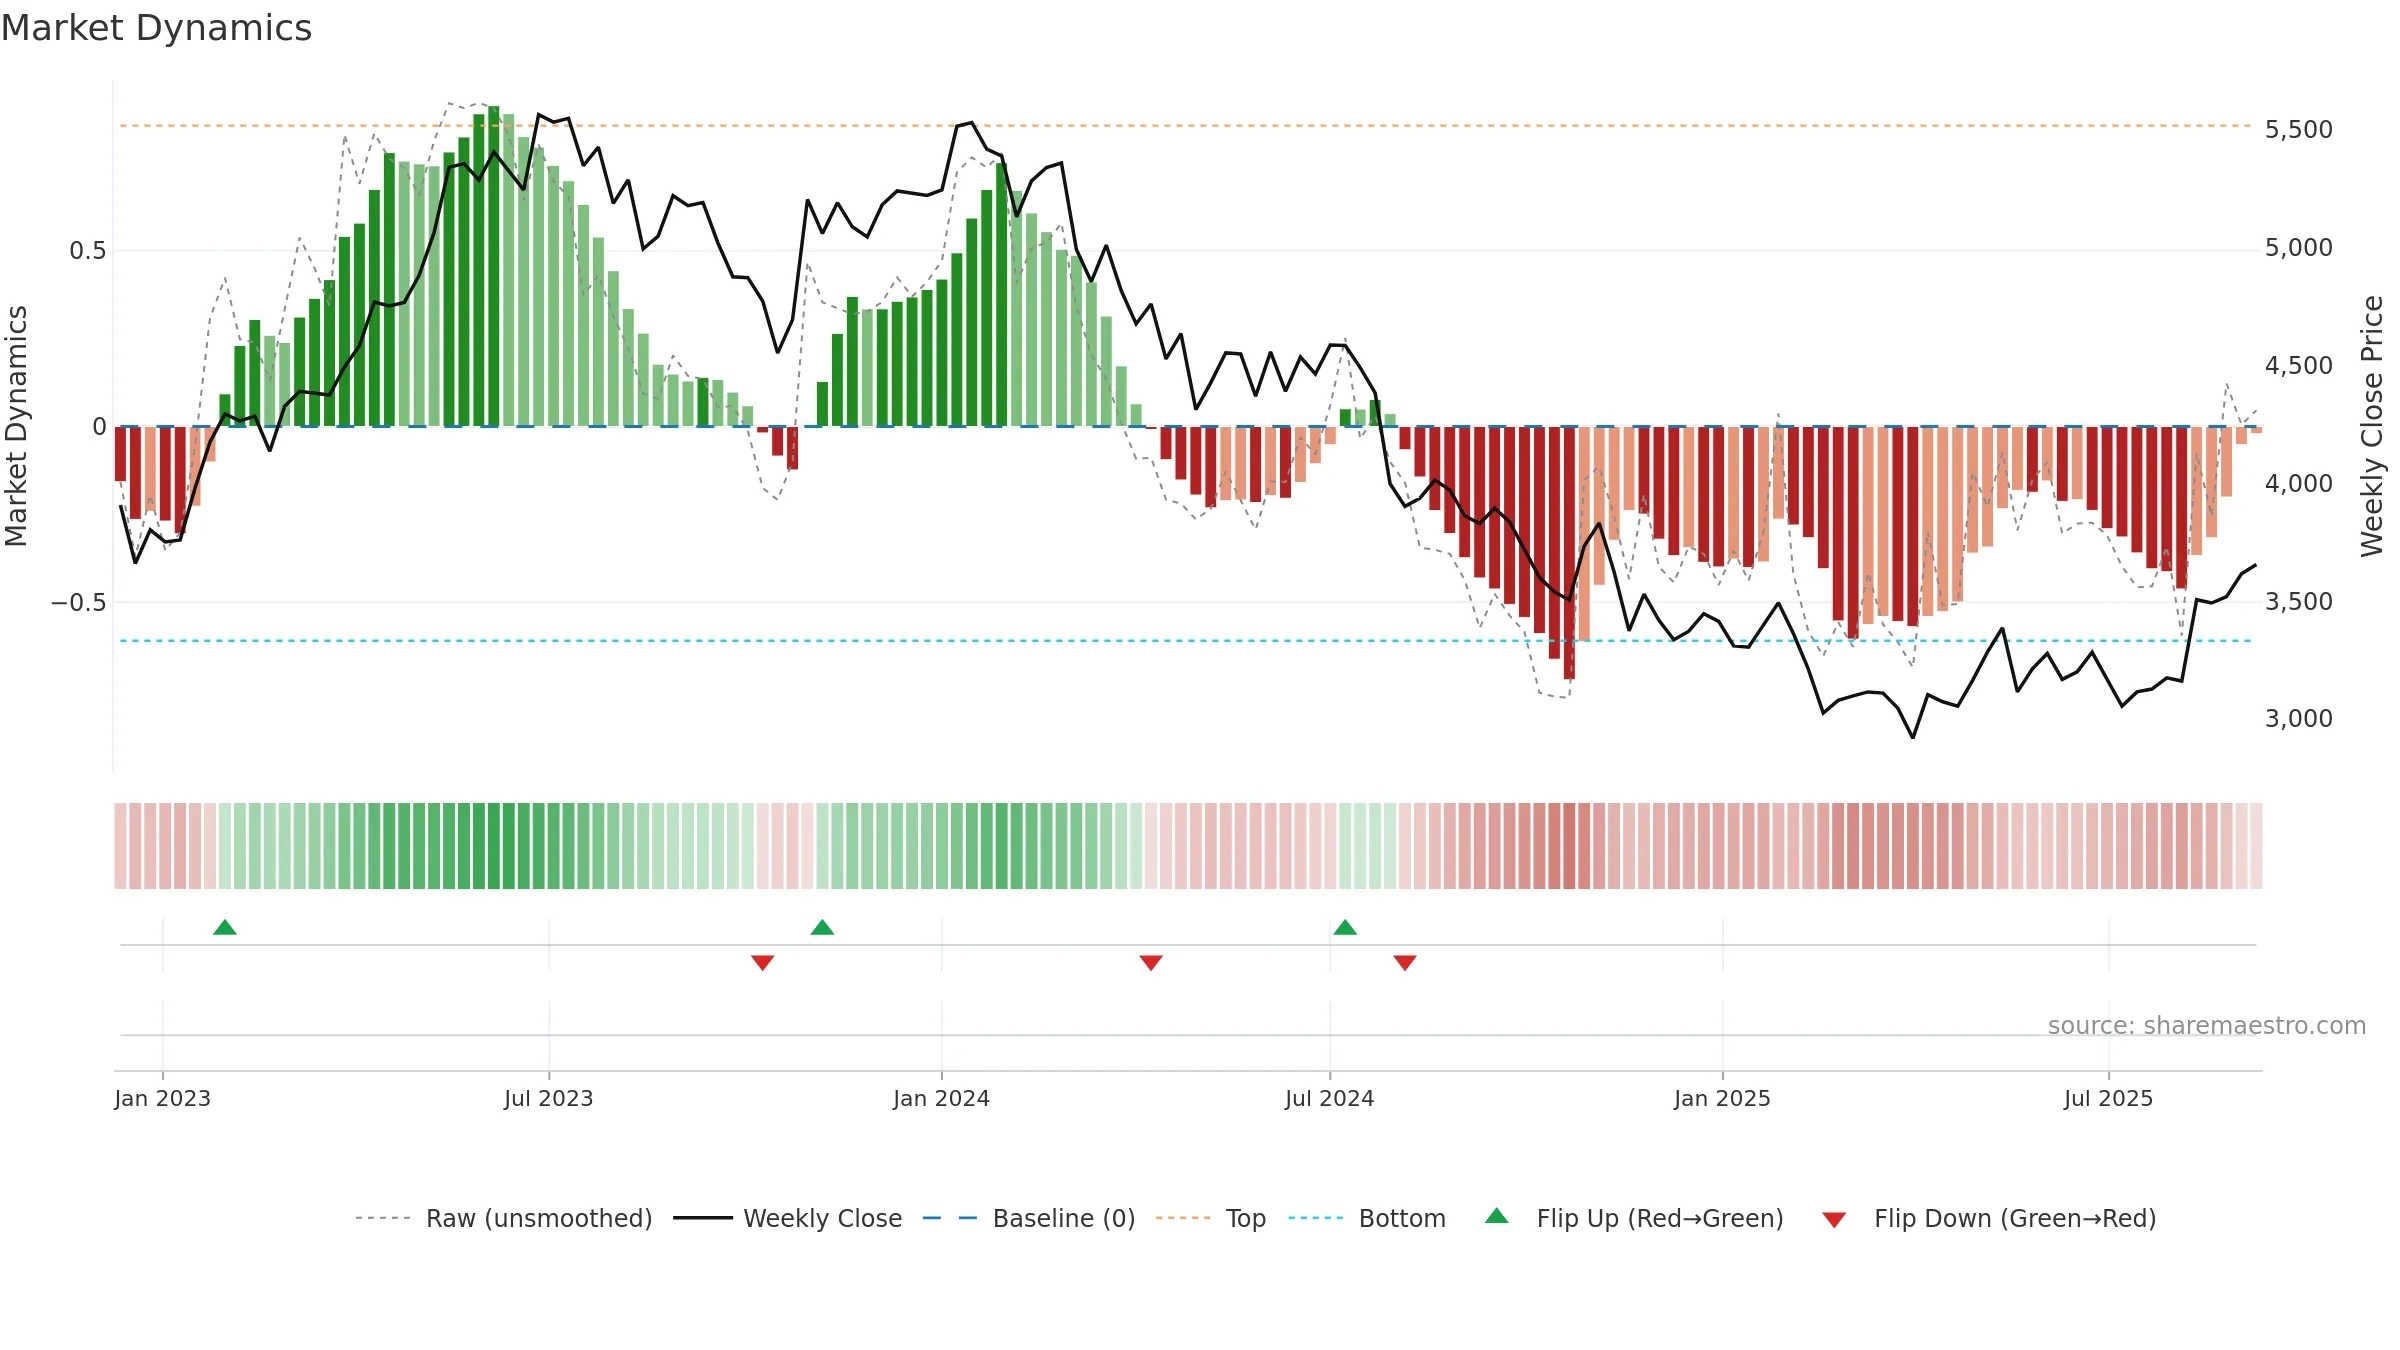Toggle the Baseline (0) legend entry
2400x1350 pixels.
point(1028,1218)
